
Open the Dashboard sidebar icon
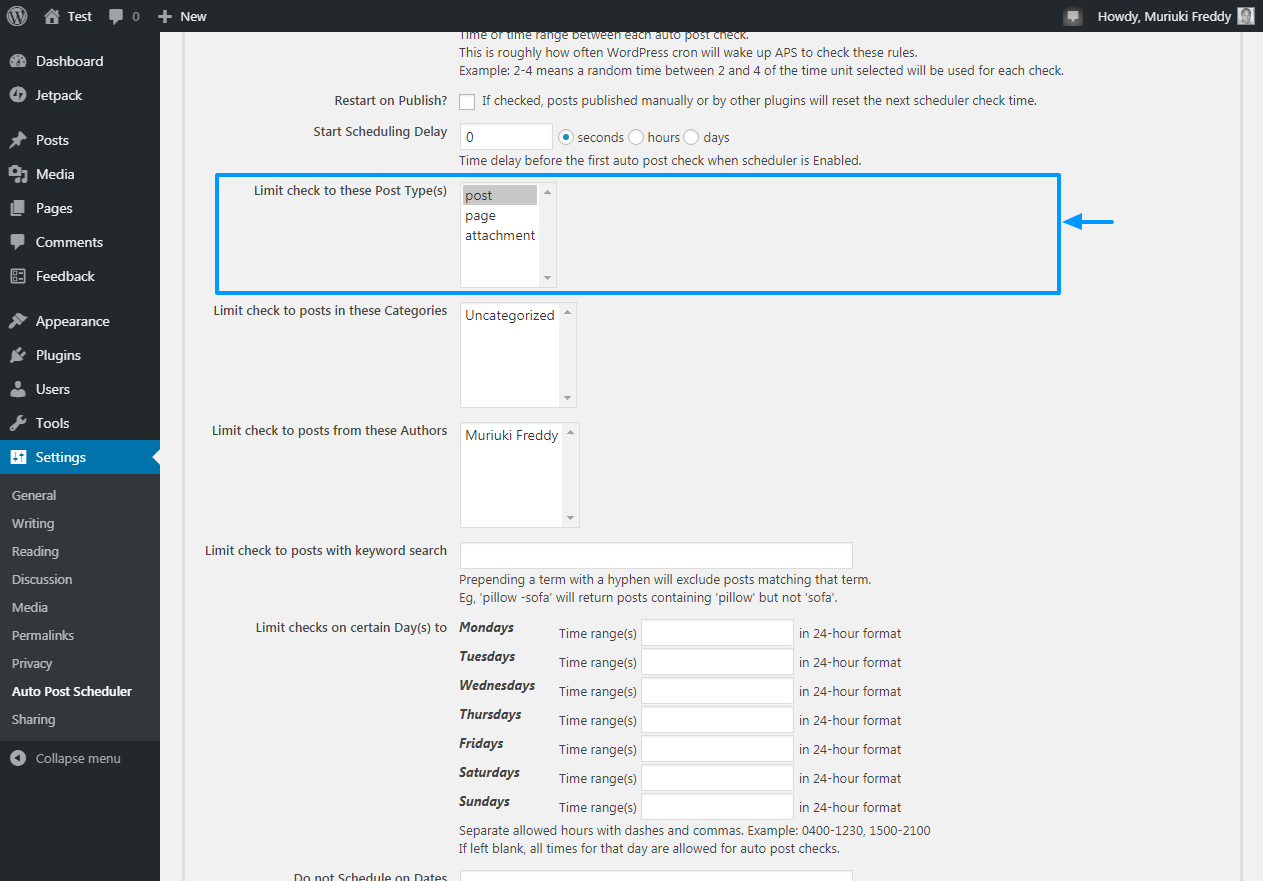pyautogui.click(x=18, y=61)
